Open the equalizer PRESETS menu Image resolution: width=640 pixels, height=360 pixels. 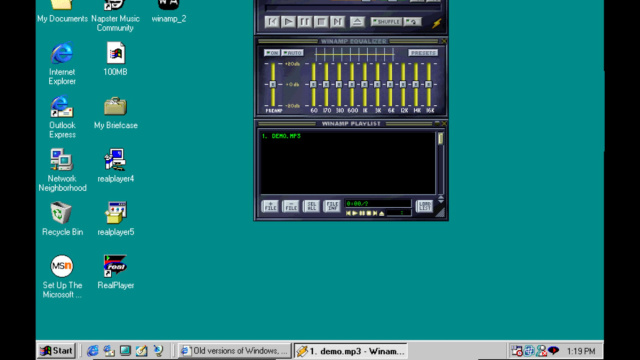coord(423,53)
